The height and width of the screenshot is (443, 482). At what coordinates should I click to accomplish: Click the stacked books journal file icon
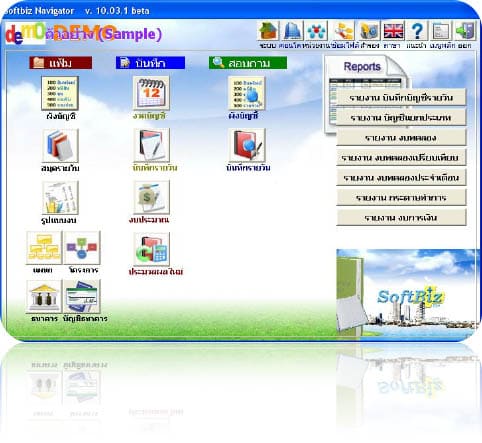[60, 146]
